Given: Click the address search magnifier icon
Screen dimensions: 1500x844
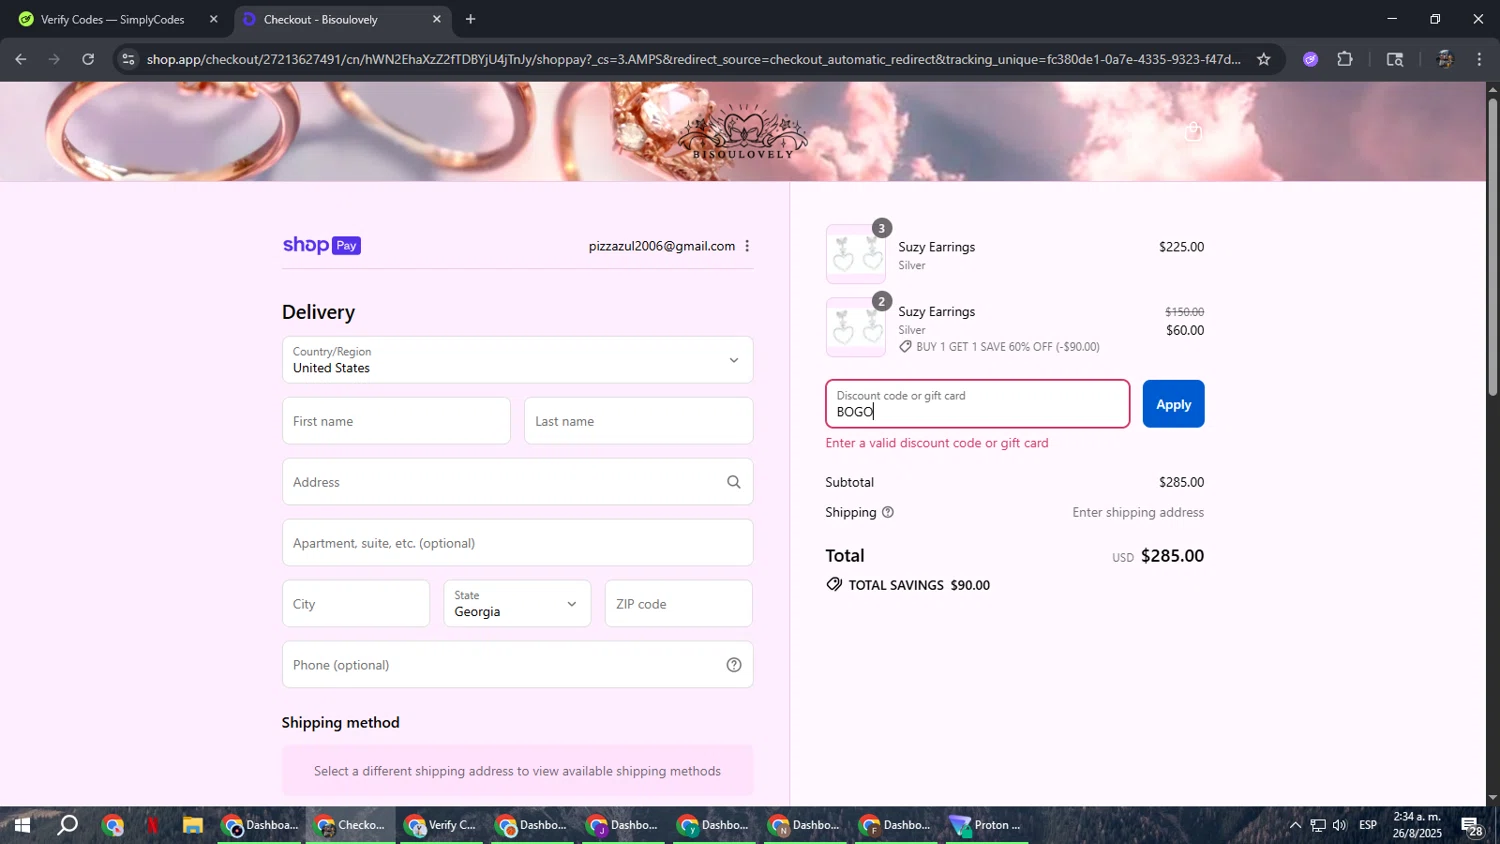Looking at the screenshot, I should click(734, 482).
